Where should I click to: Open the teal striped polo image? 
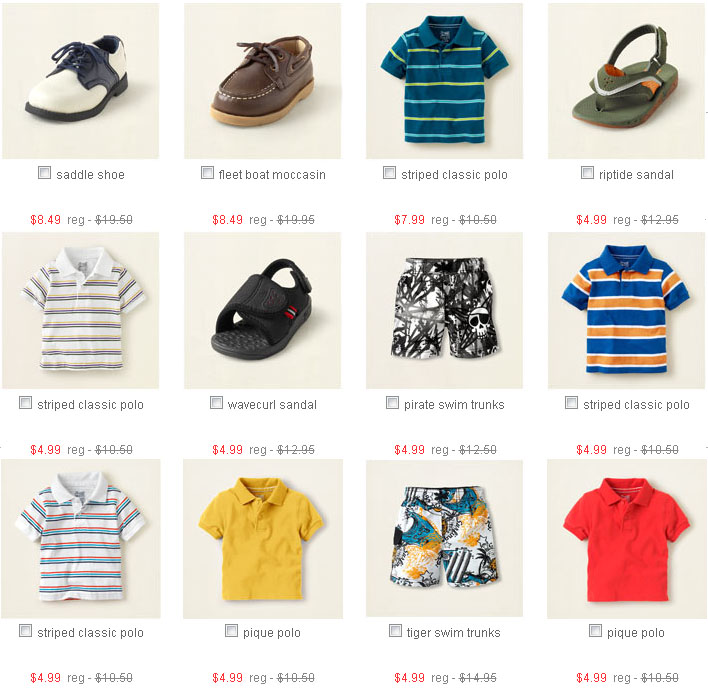coord(444,81)
